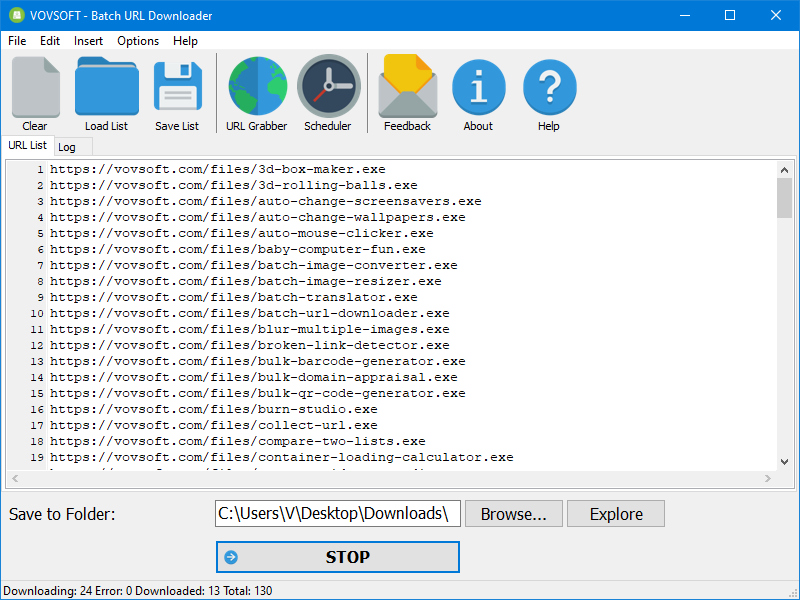Open the Insert menu
Viewport: 800px width, 600px height.
[88, 41]
